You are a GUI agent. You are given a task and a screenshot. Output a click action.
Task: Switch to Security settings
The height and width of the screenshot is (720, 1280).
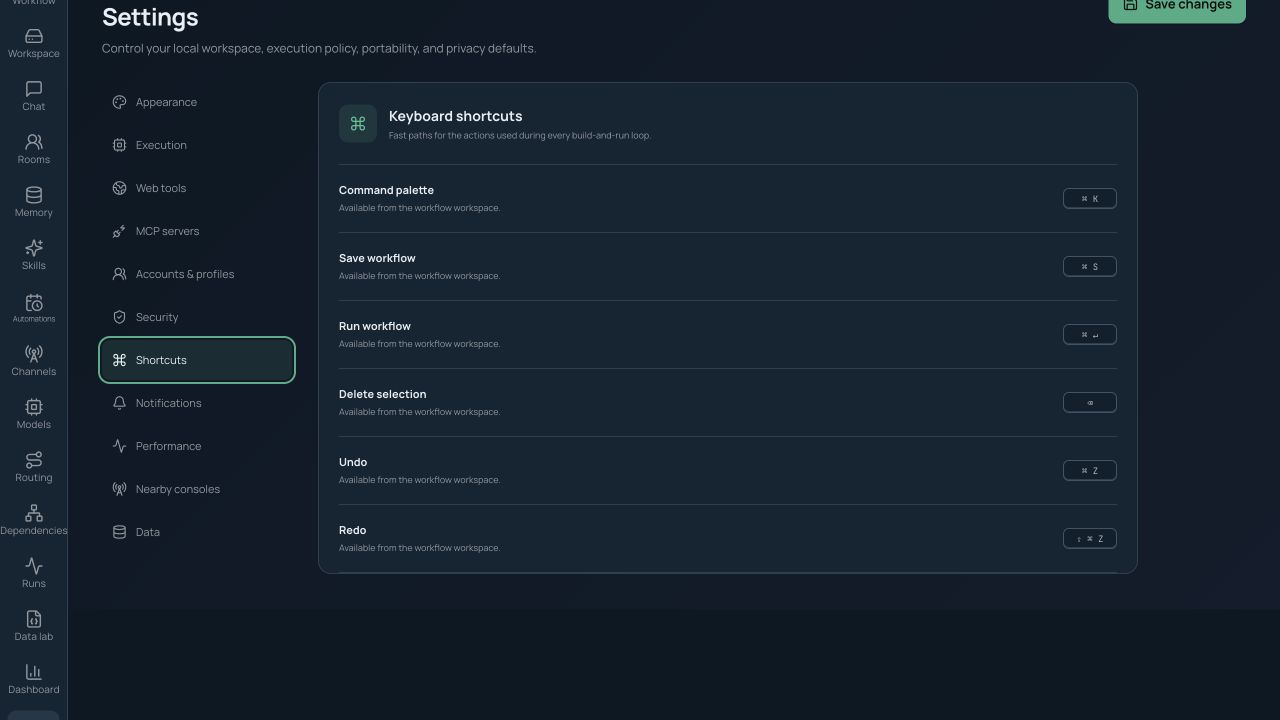tap(197, 317)
